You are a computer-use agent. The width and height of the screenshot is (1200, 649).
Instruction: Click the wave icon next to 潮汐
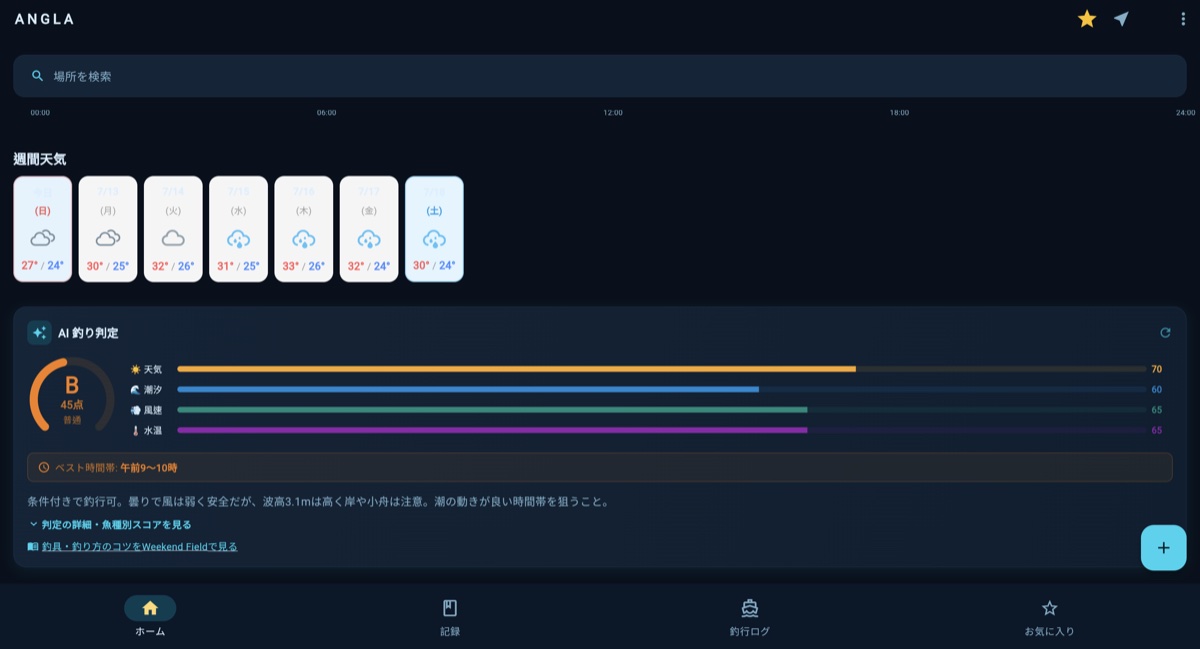135,389
